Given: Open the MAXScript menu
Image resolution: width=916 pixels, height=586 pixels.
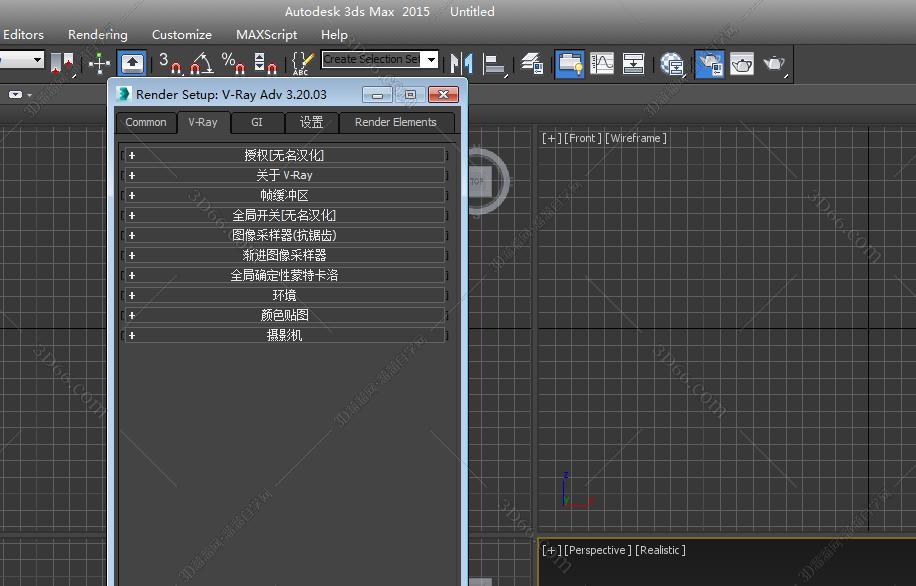Looking at the screenshot, I should 266,34.
